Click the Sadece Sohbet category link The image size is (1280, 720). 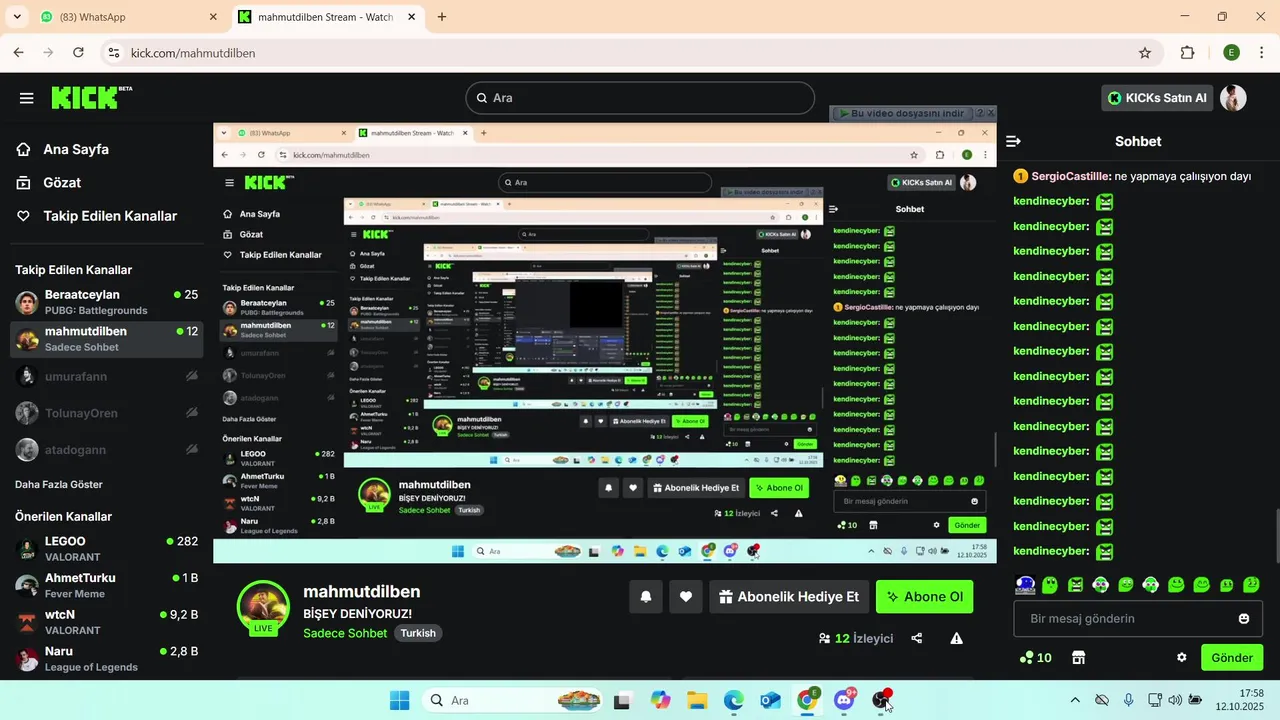345,633
